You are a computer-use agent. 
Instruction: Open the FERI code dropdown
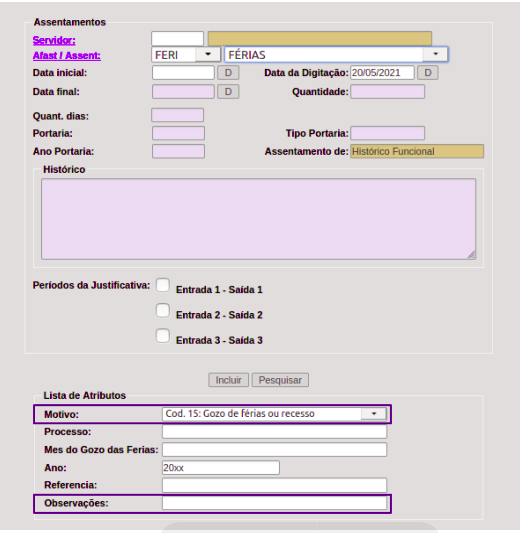[x=208, y=54]
